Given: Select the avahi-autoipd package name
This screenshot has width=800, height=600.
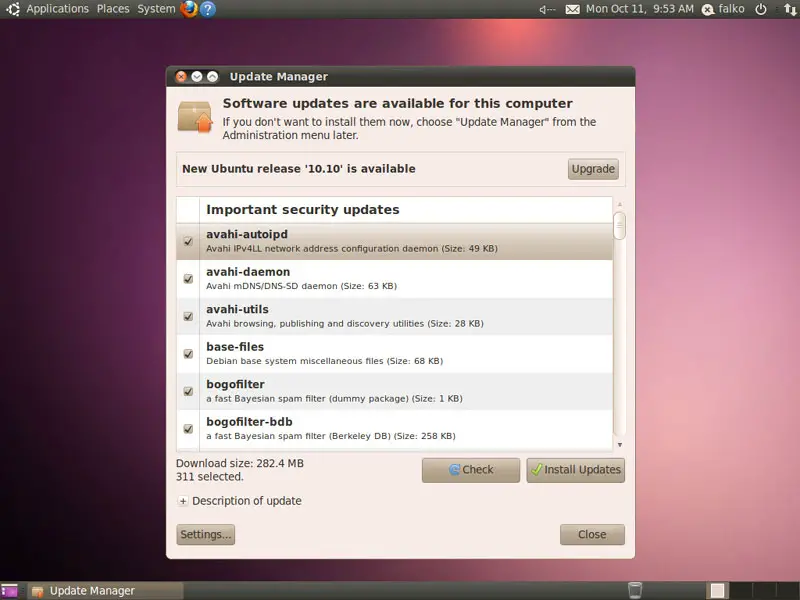Looking at the screenshot, I should [x=247, y=234].
